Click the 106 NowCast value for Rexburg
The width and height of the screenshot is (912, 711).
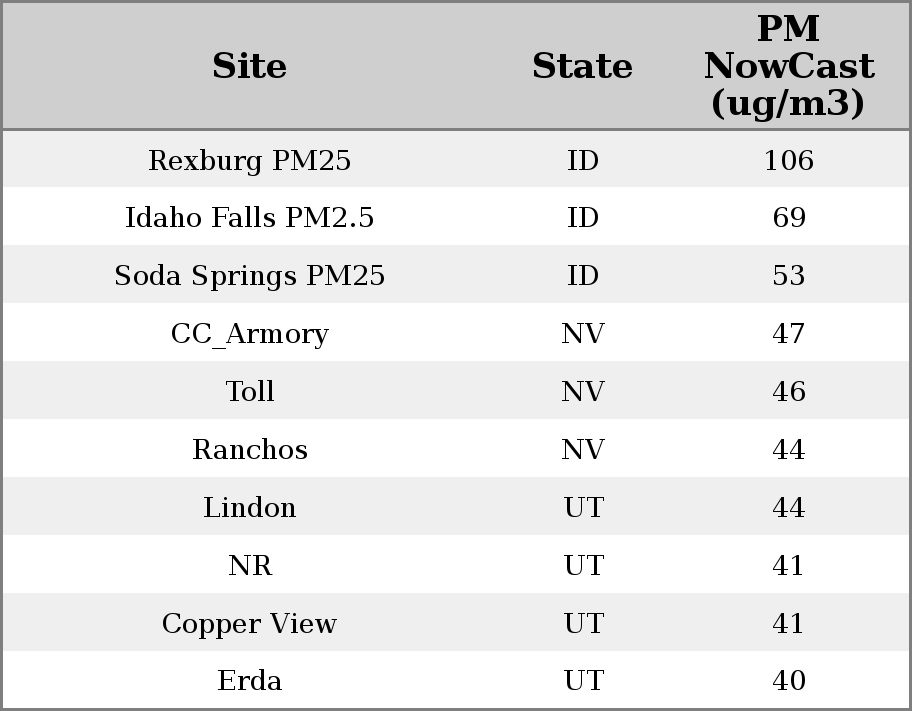pyautogui.click(x=788, y=161)
